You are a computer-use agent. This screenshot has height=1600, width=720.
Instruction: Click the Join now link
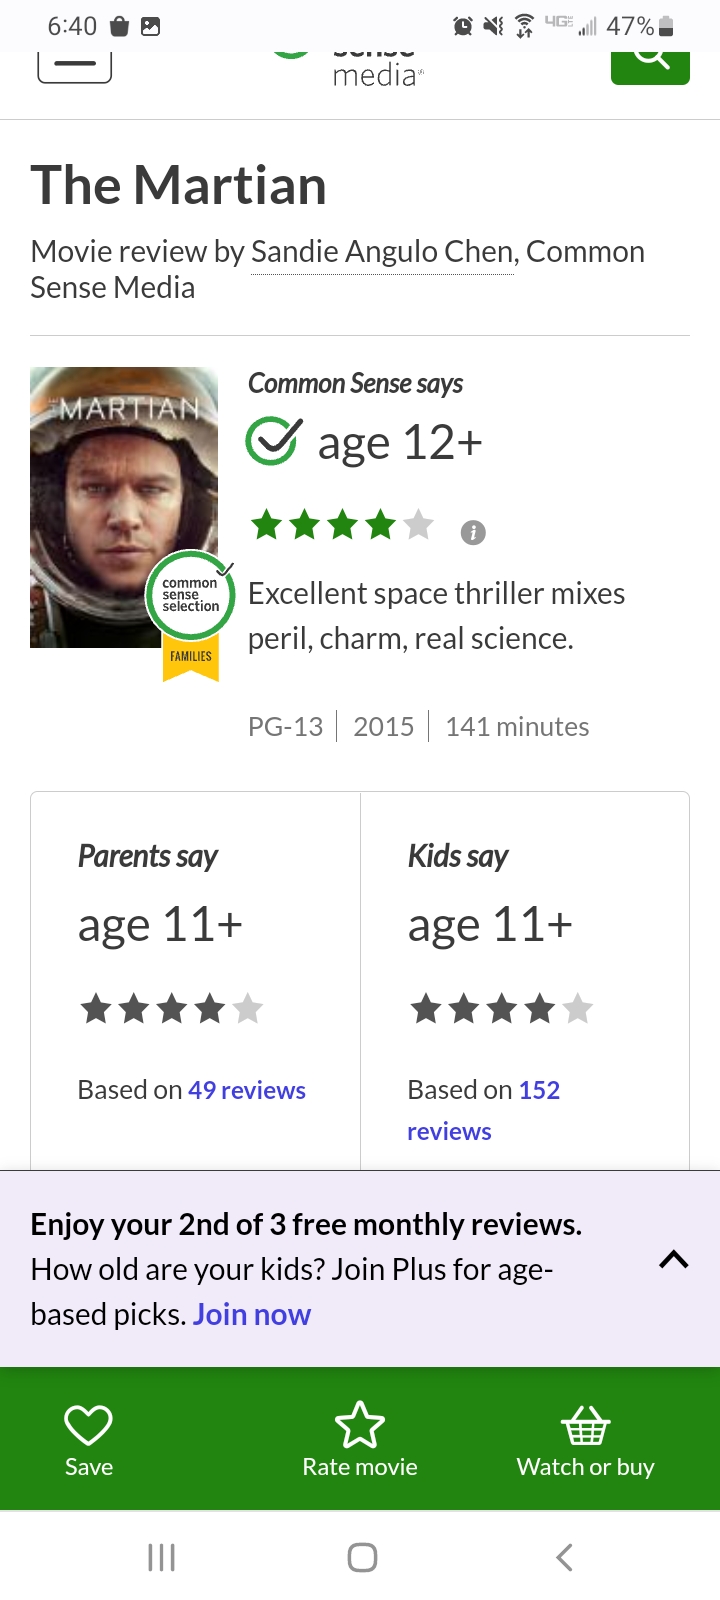252,1314
